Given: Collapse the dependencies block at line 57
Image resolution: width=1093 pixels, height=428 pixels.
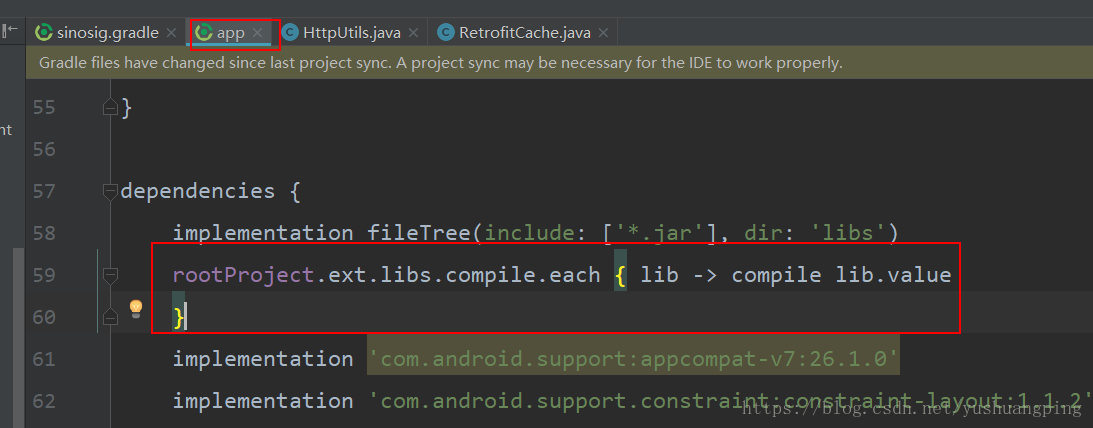Looking at the screenshot, I should click(x=110, y=191).
